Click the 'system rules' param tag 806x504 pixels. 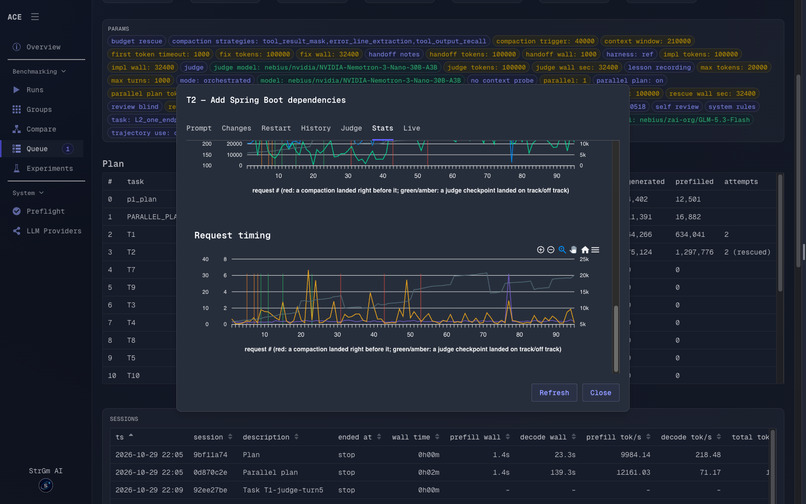click(731, 106)
